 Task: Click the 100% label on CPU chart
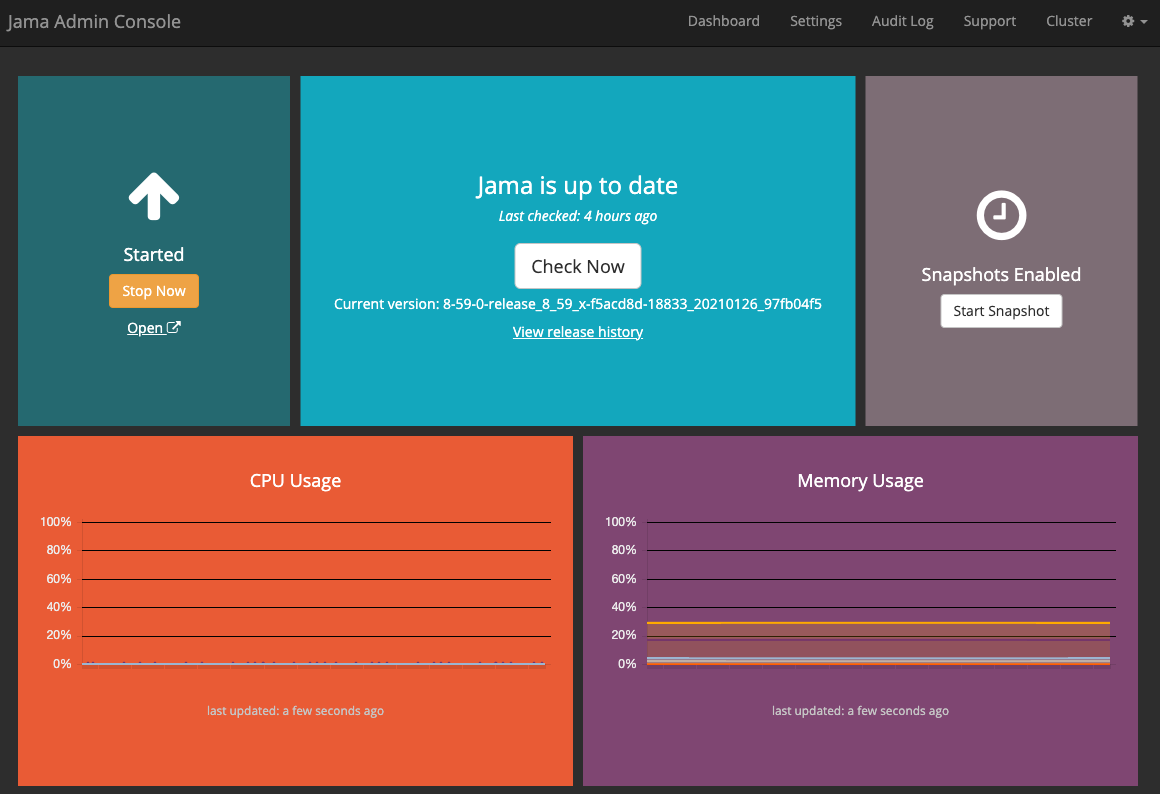click(x=55, y=522)
